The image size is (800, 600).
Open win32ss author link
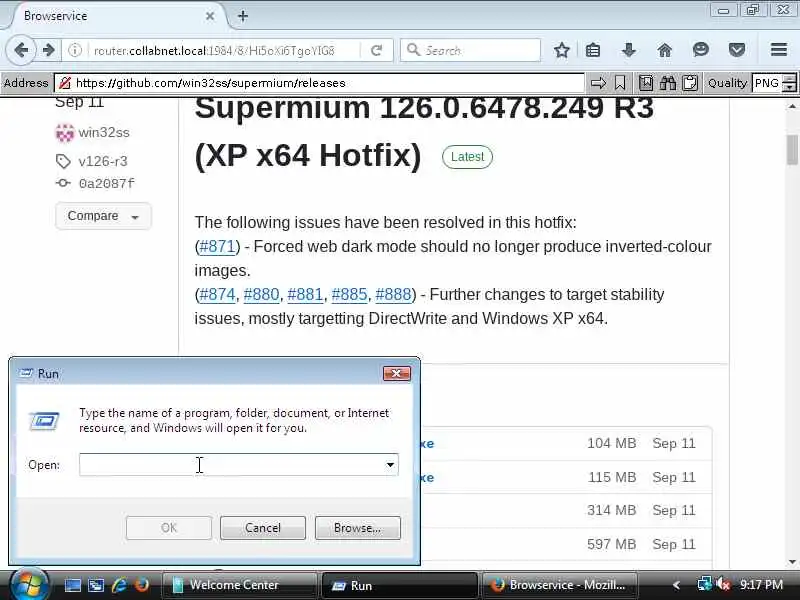[104, 133]
